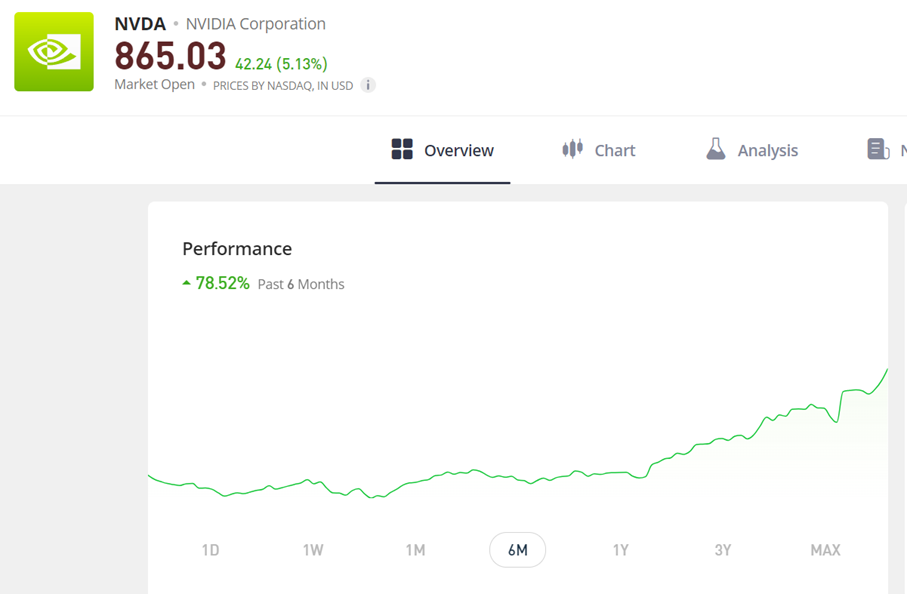Select the MAX performance range
The height and width of the screenshot is (594, 907).
pyautogui.click(x=825, y=550)
